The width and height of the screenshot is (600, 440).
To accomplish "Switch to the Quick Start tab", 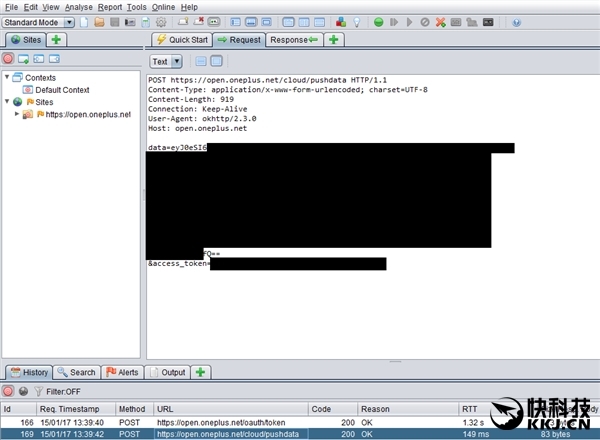I will [x=181, y=40].
